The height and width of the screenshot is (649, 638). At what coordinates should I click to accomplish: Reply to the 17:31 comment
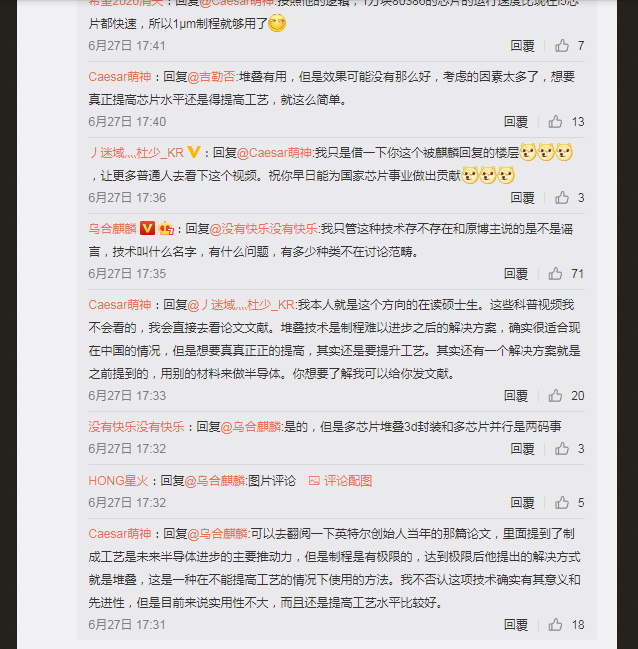point(516,625)
